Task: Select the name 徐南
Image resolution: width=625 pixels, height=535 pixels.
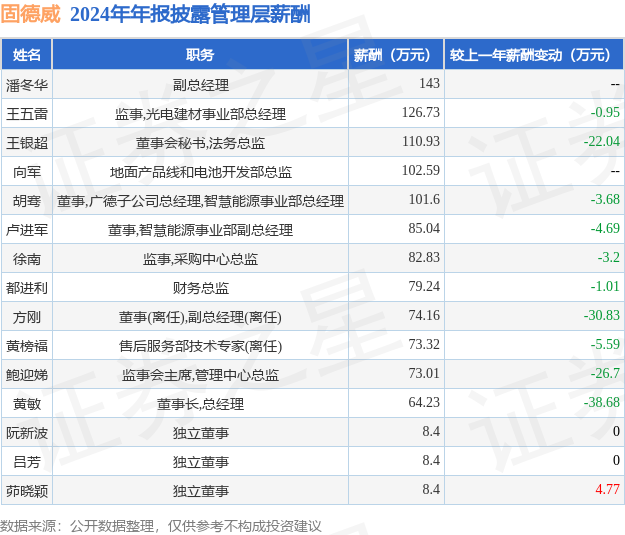Action: click(x=27, y=259)
